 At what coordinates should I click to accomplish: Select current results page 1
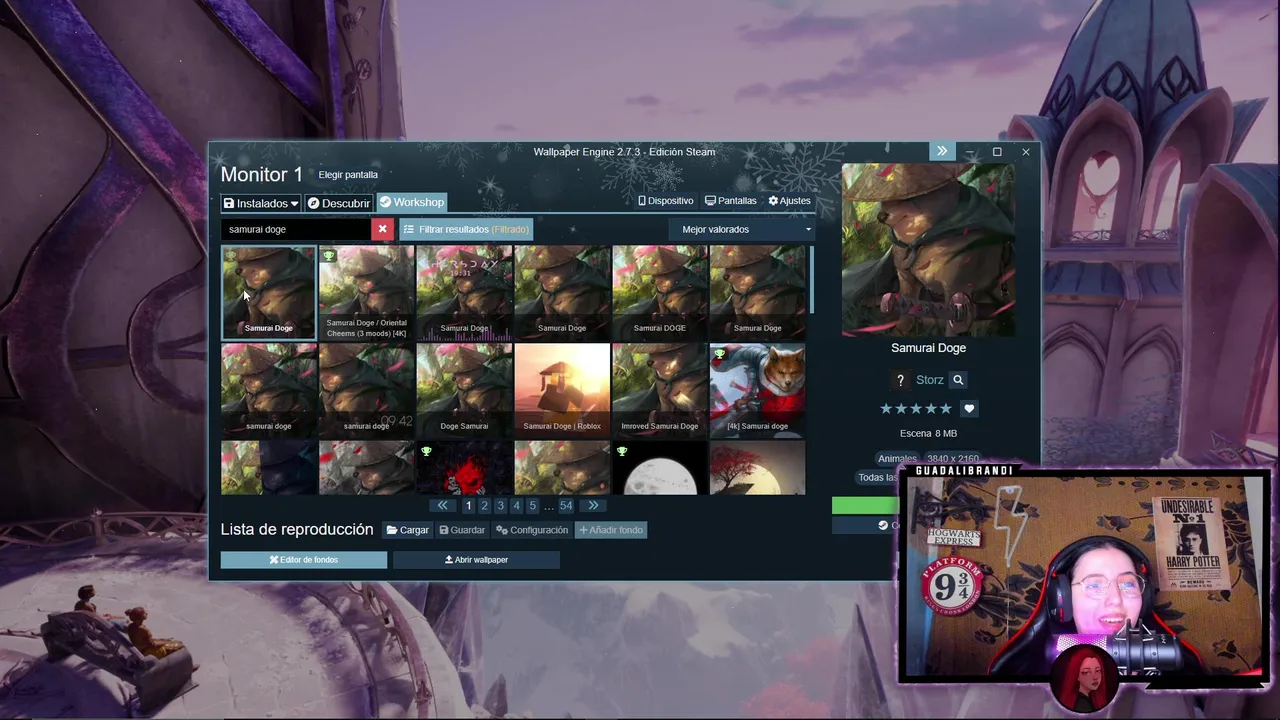468,506
